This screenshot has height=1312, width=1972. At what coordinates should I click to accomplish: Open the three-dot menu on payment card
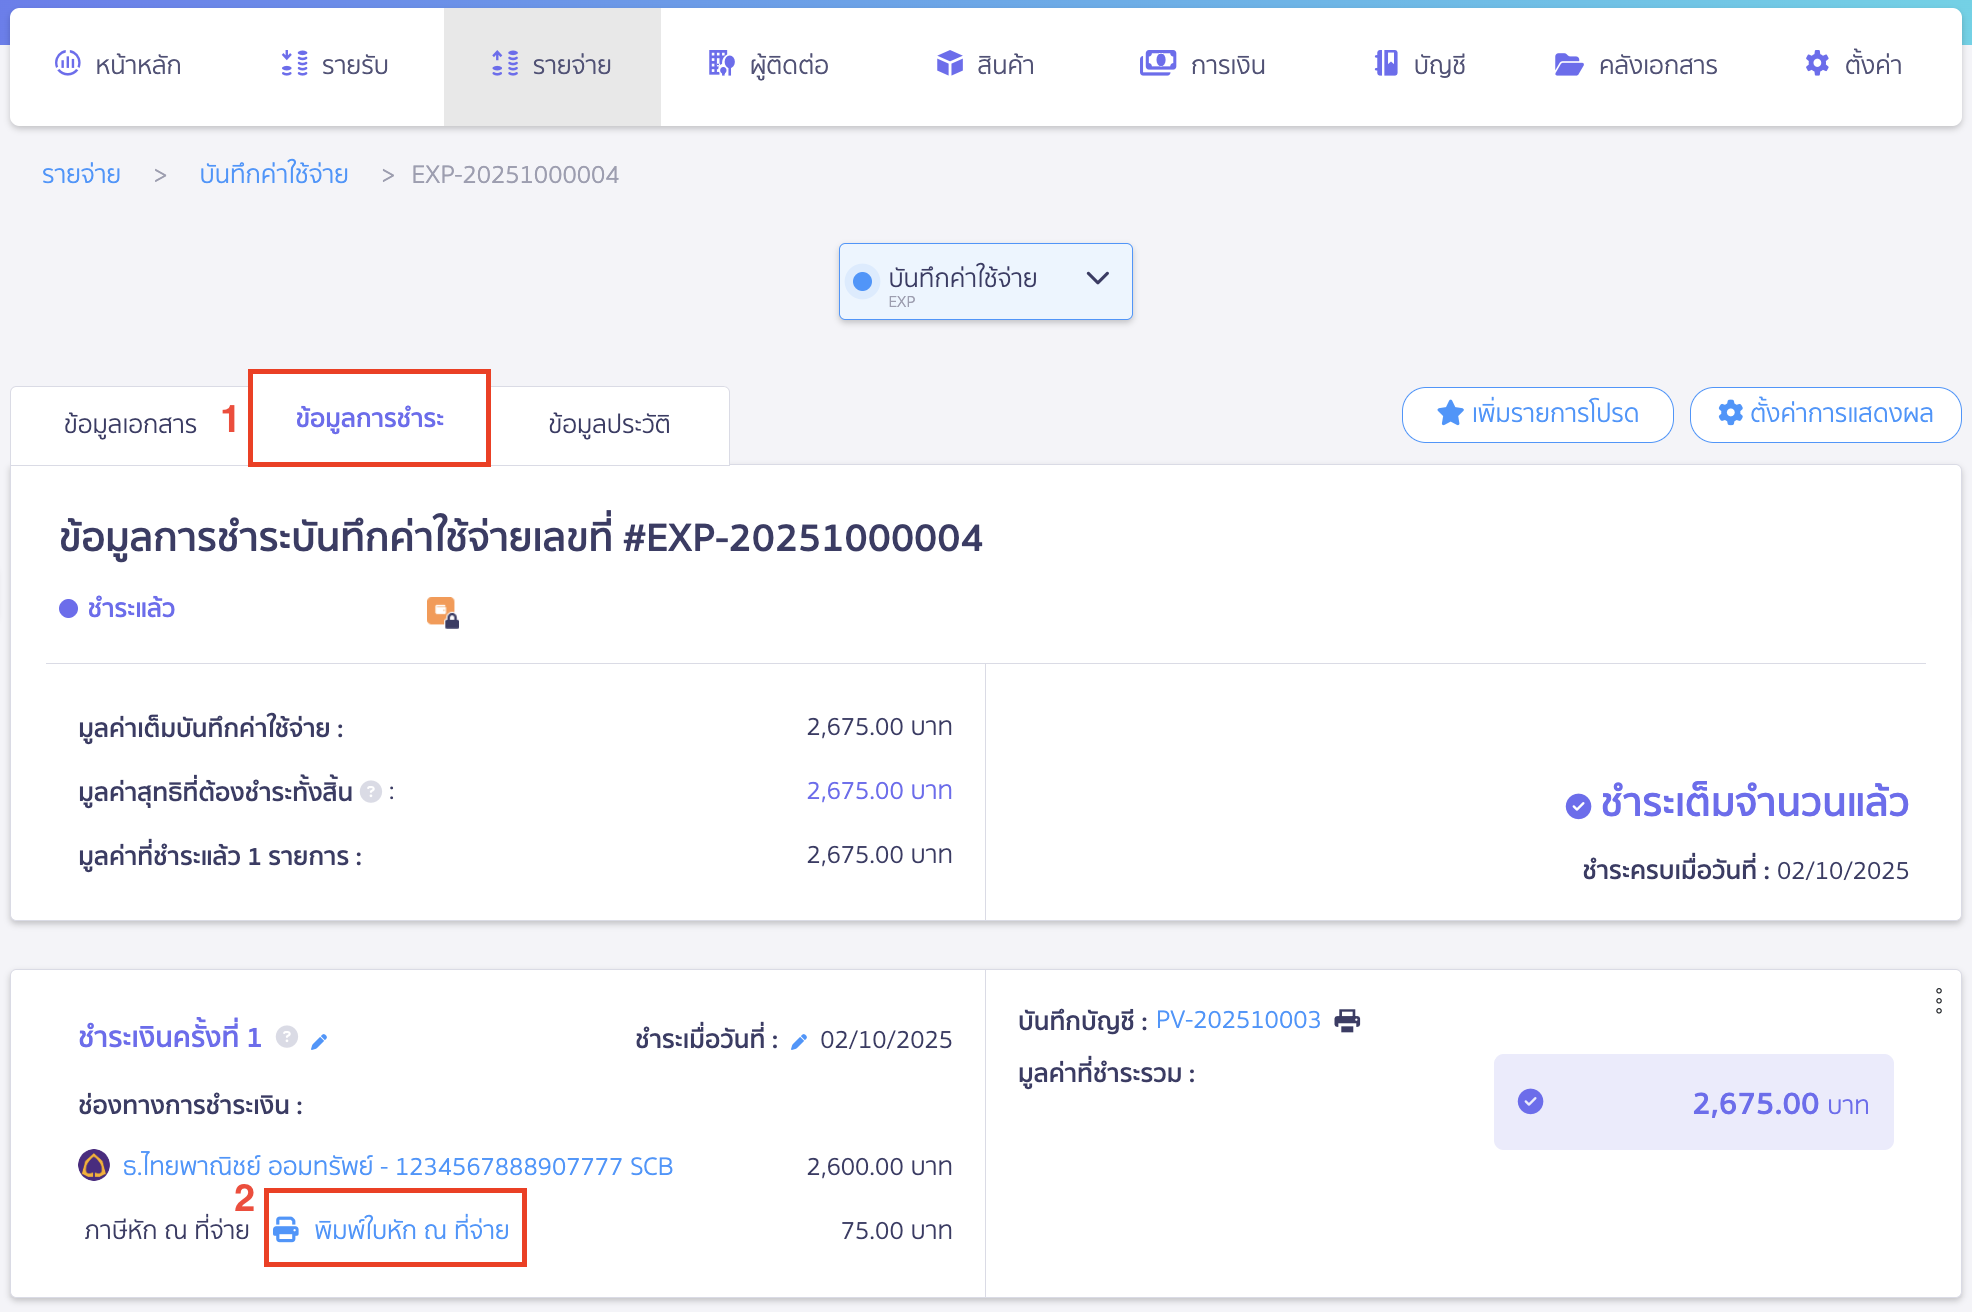[x=1938, y=1001]
